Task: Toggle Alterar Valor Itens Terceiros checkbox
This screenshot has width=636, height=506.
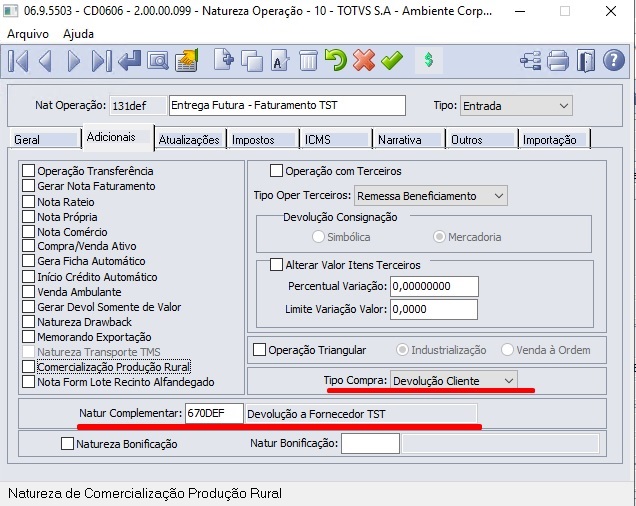Action: 276,265
